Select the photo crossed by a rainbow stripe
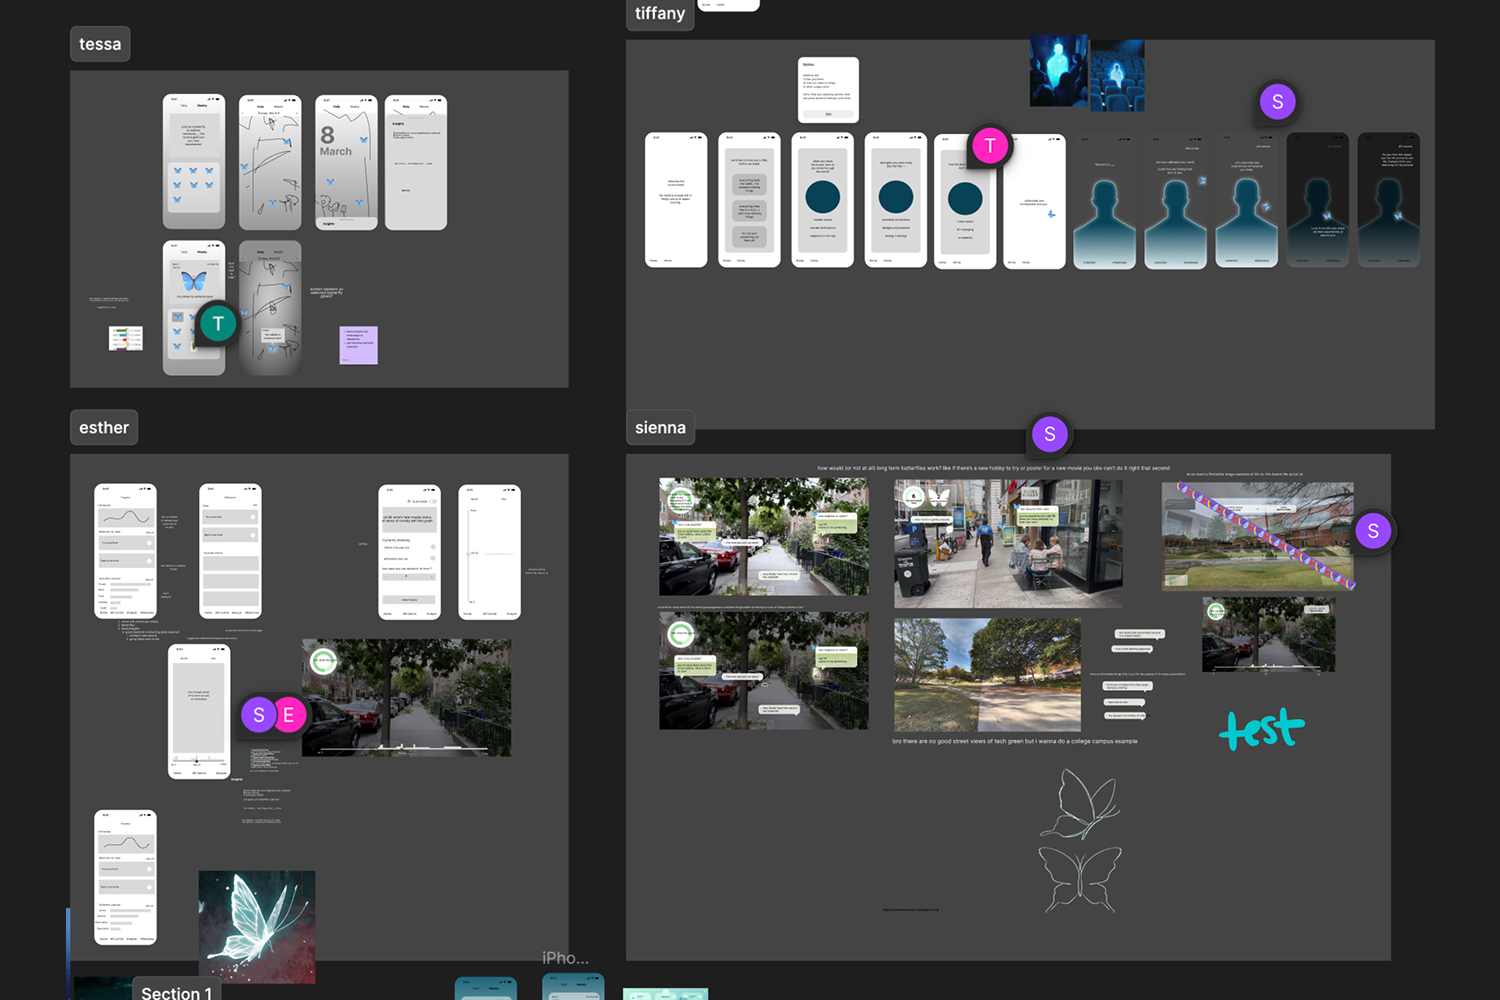Screen dimensions: 1500x1000 point(1258,536)
